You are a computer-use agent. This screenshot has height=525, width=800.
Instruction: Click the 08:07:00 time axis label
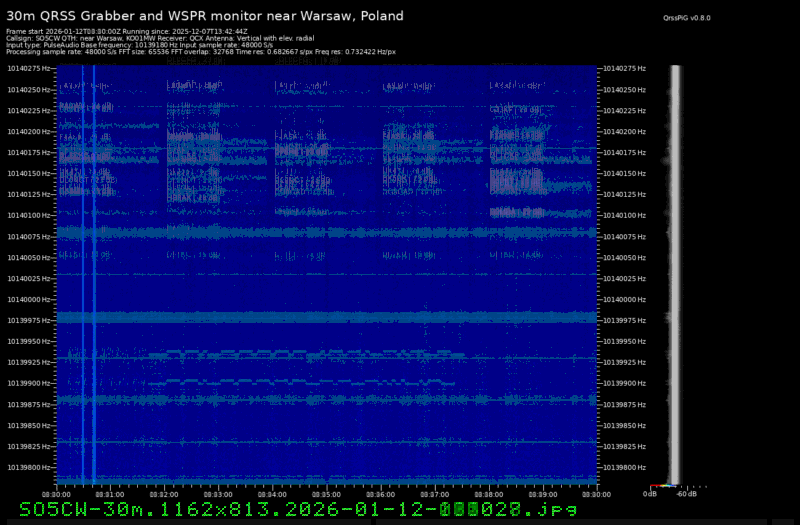[435, 494]
